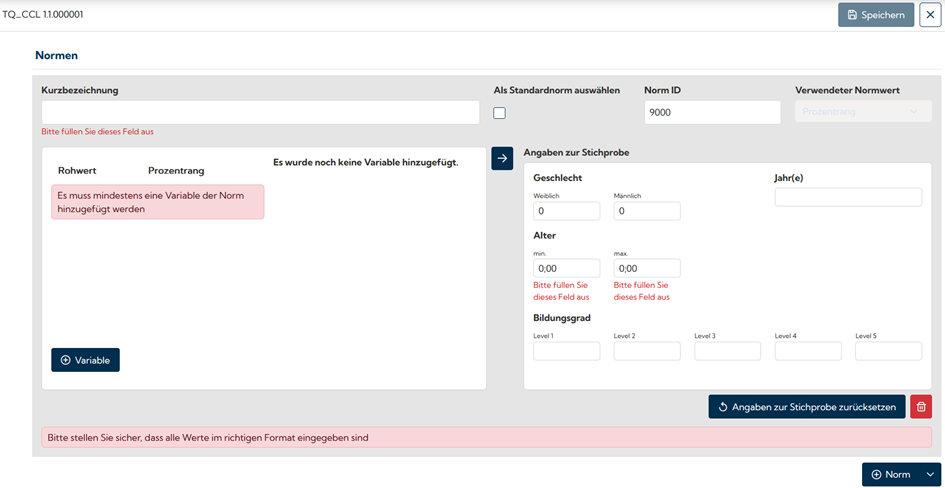945x488 pixels.
Task: Enable the Als Standardnorm auswählen checkbox
Action: coord(500,113)
